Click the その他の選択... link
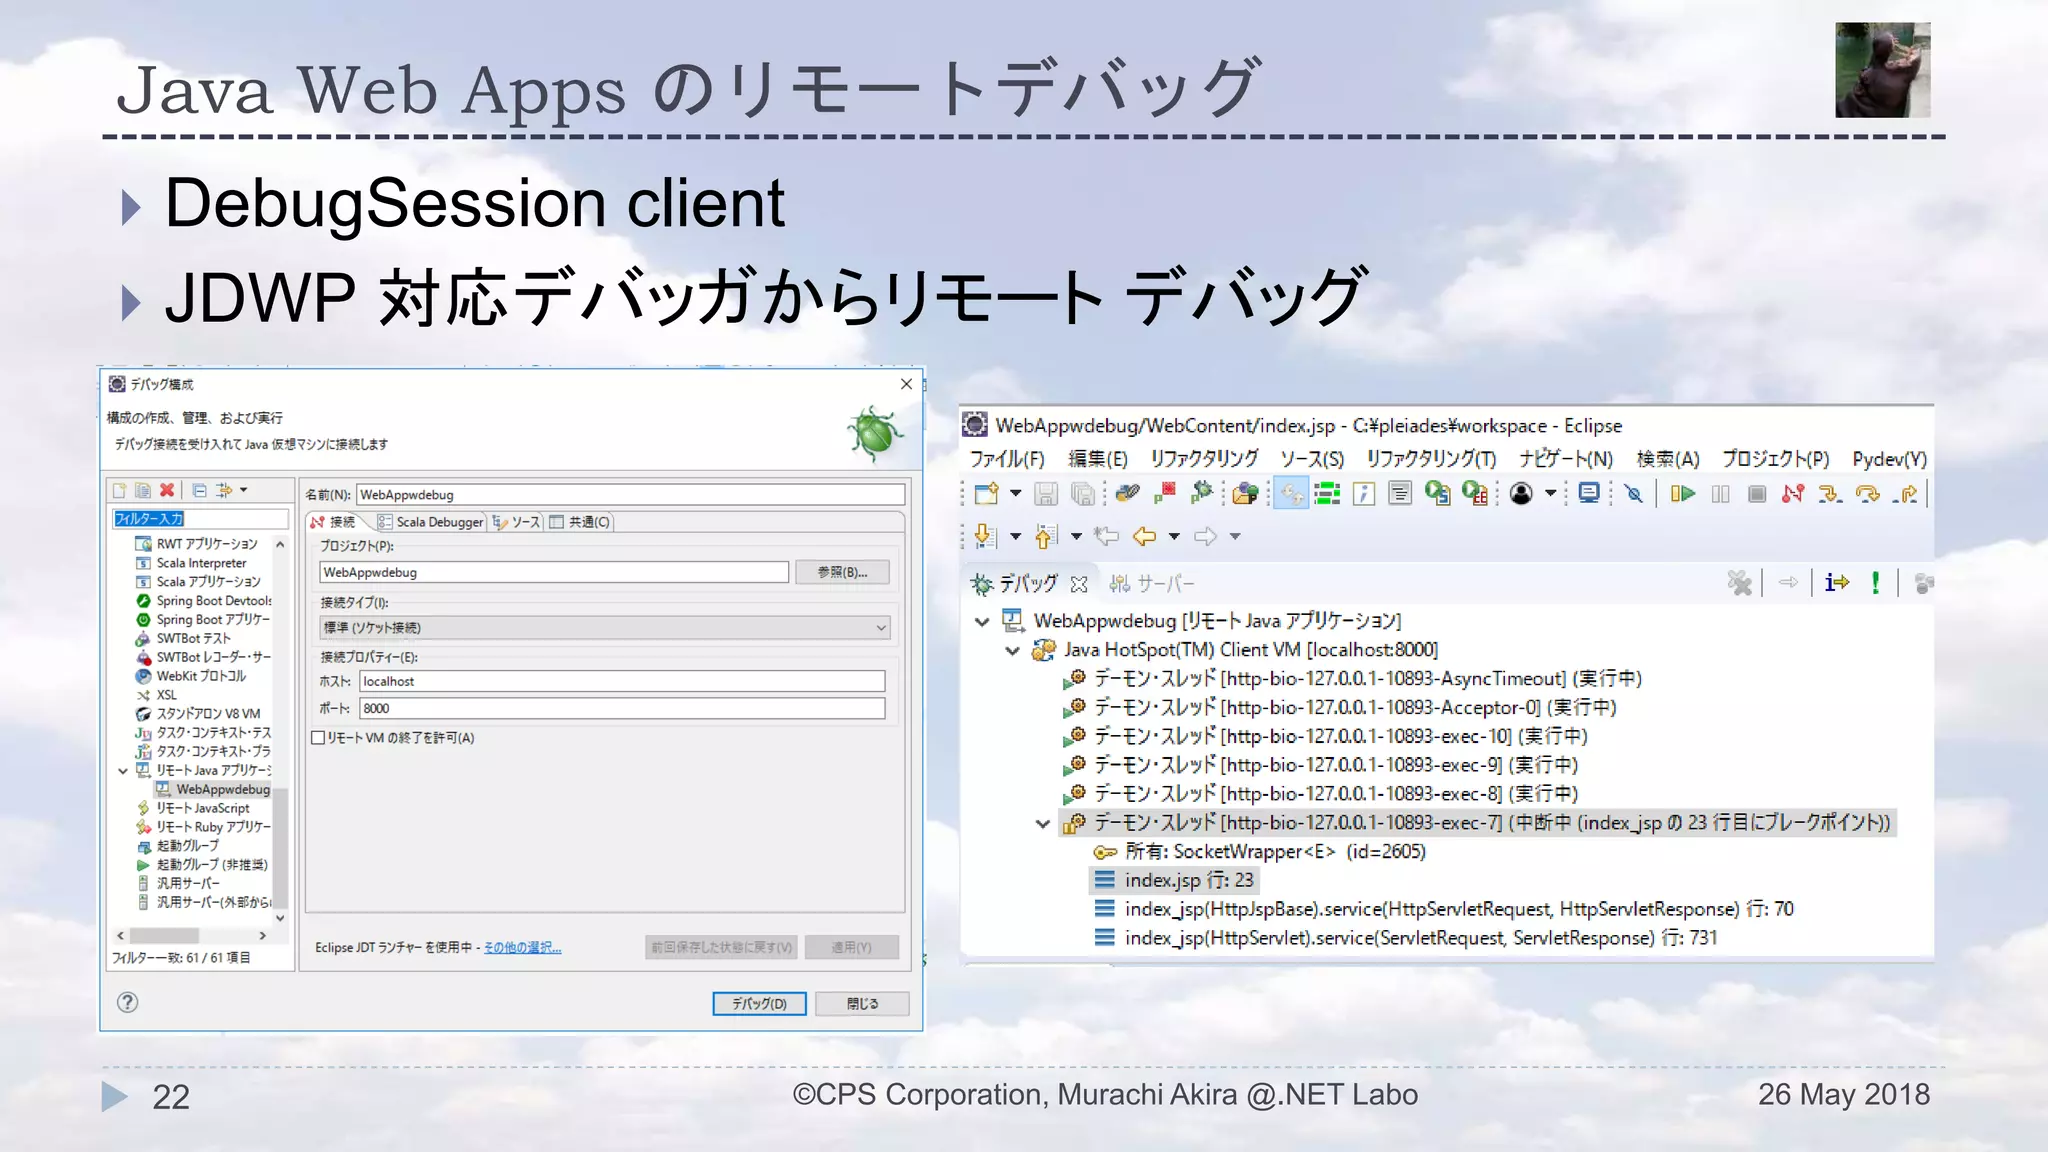Viewport: 2048px width, 1152px height. (x=522, y=947)
